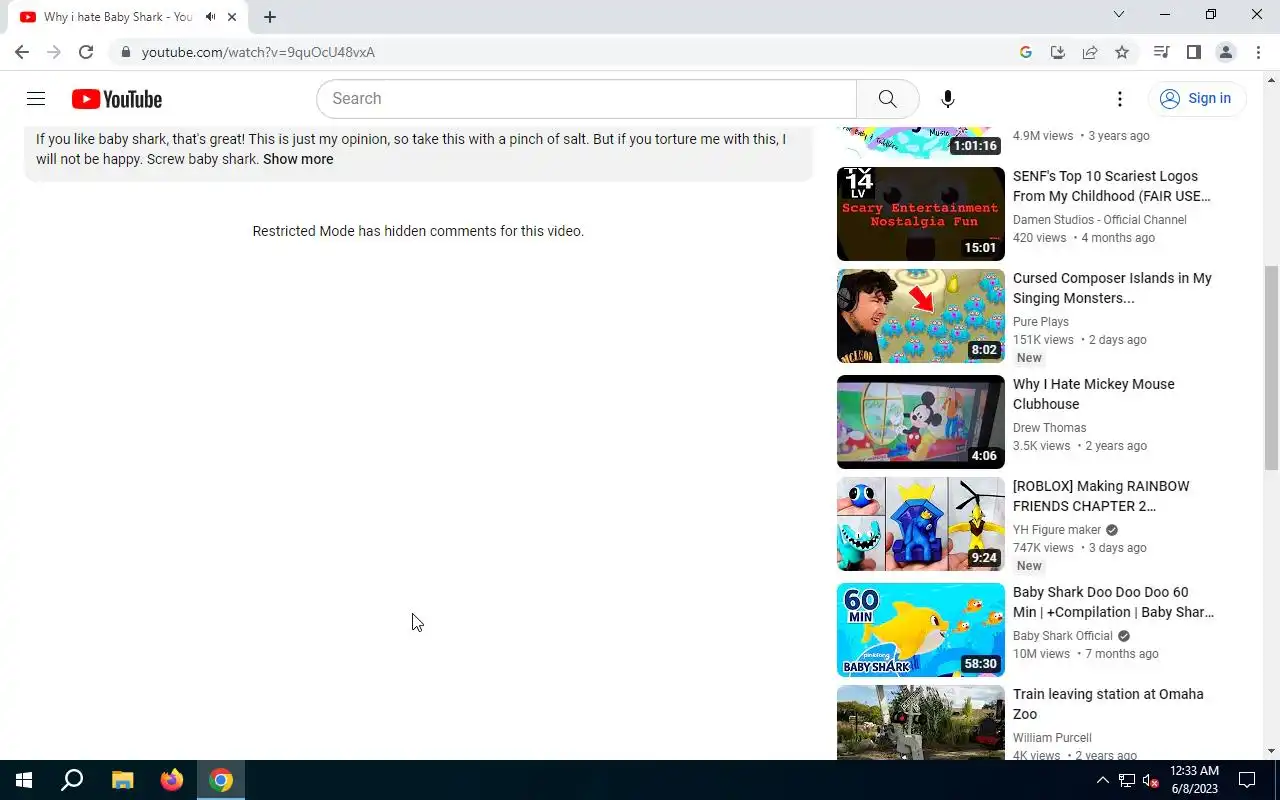Screen dimensions: 1280x800
Task: Go forward with the browser forward arrow
Action: click(x=54, y=52)
